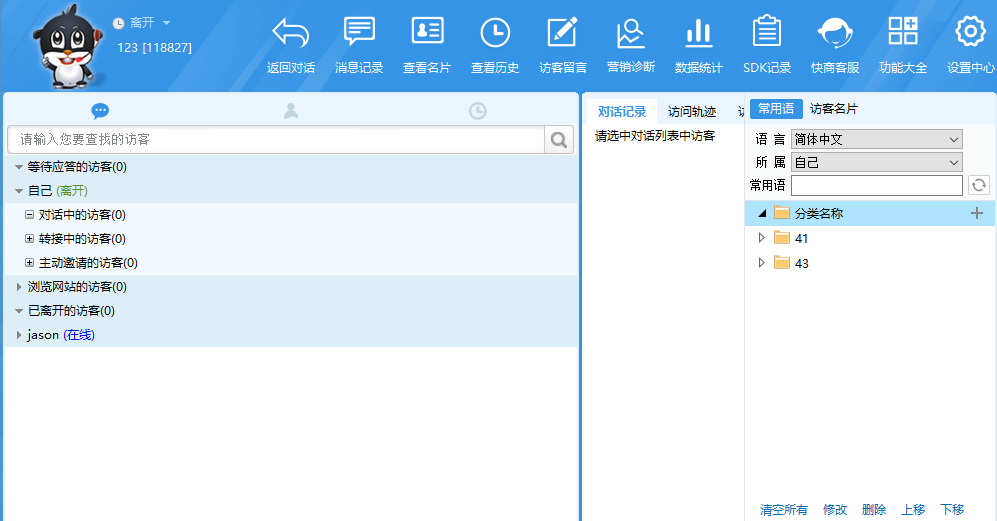Collapse 自己 (离开) group
This screenshot has height=521, width=997.
pyautogui.click(x=18, y=191)
